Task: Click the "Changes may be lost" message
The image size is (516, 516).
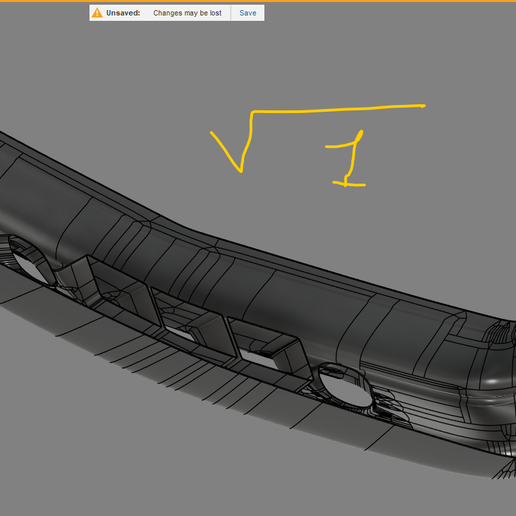Action: [187, 13]
